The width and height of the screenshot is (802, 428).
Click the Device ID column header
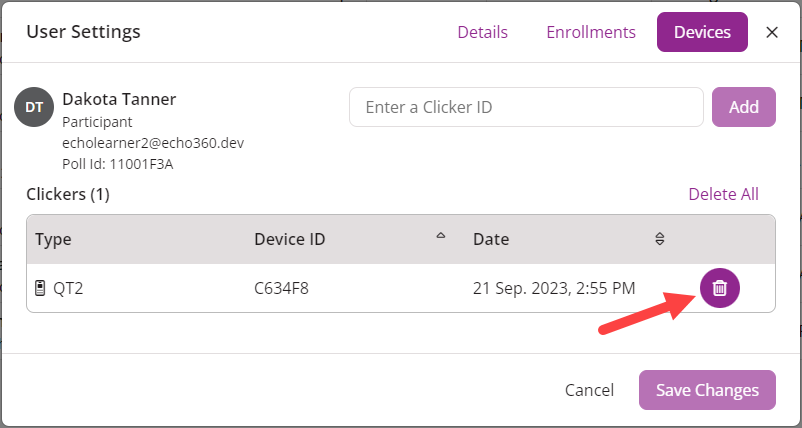click(x=290, y=239)
